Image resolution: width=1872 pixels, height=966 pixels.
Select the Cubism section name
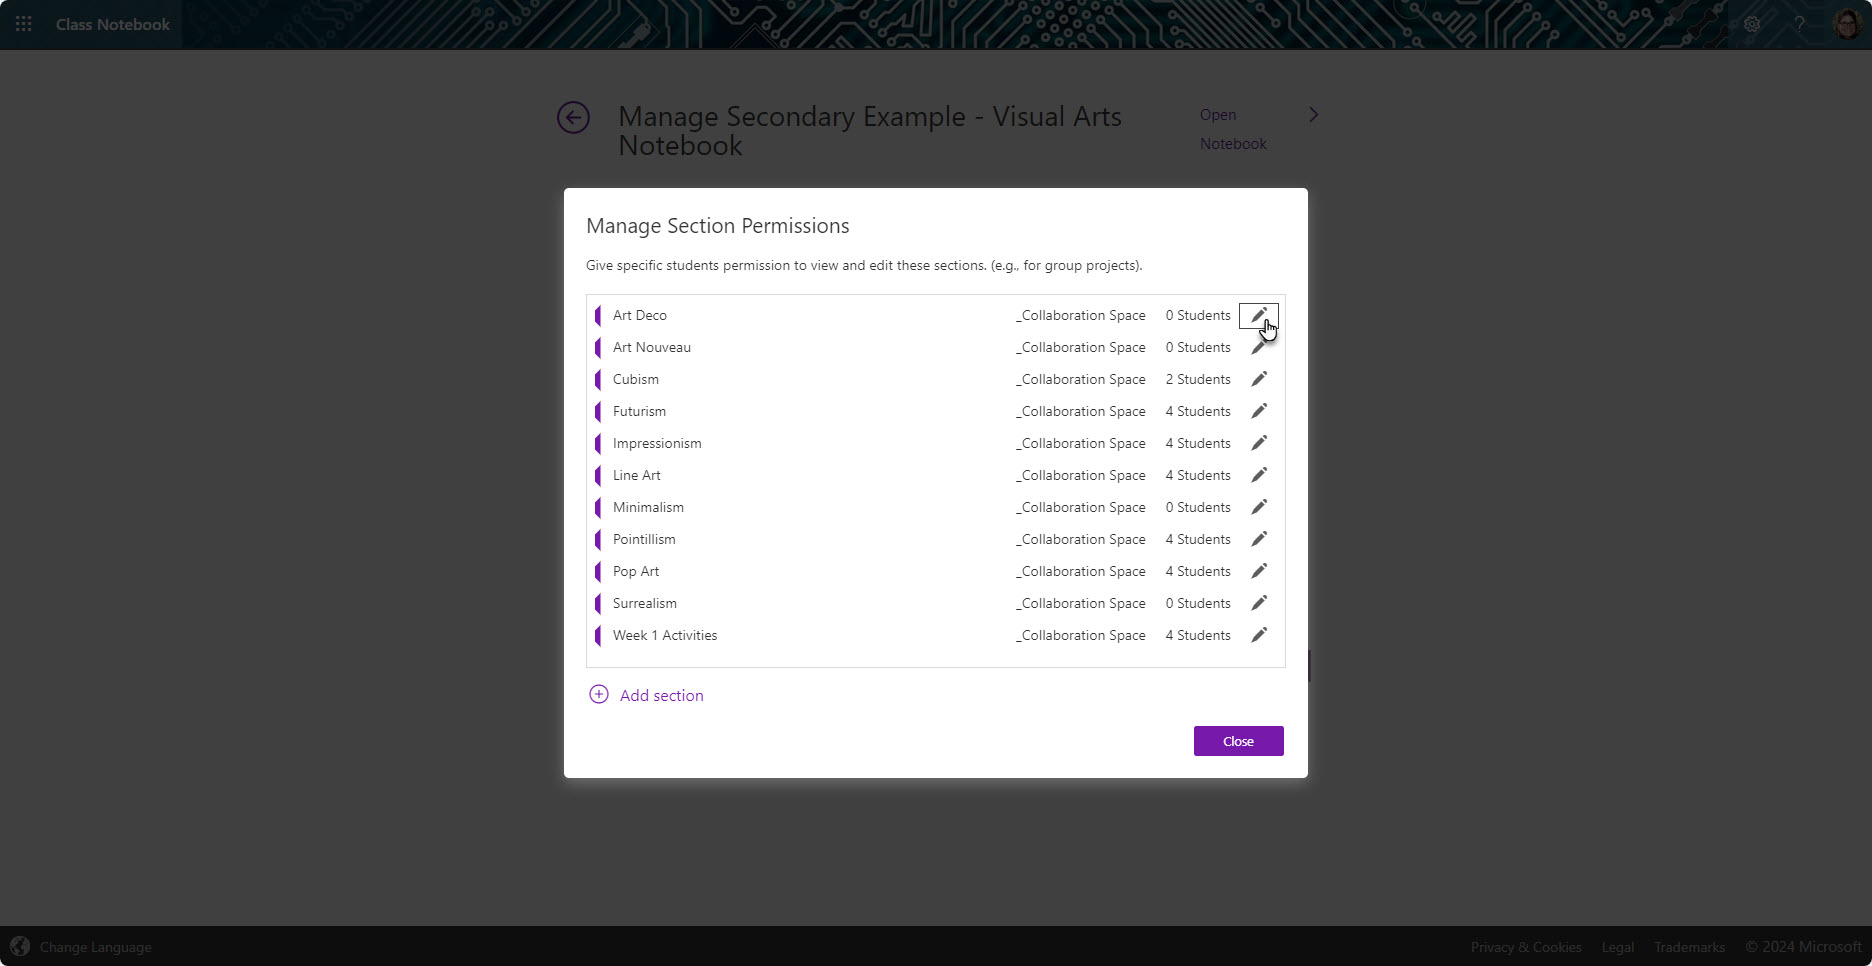[x=636, y=379]
